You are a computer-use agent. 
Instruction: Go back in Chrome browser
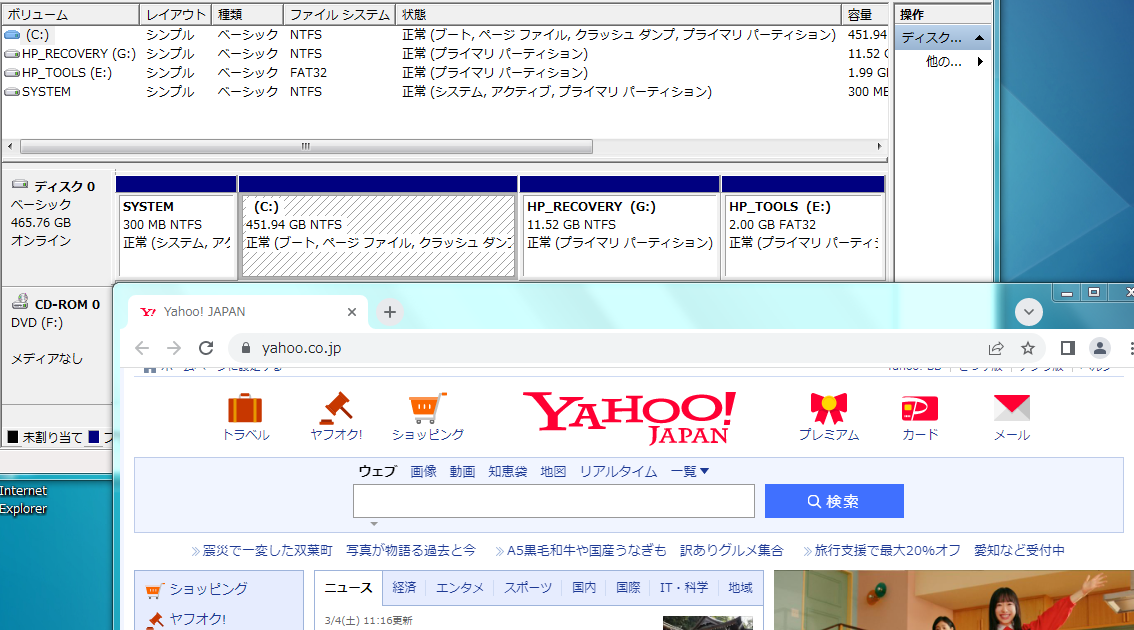click(142, 348)
